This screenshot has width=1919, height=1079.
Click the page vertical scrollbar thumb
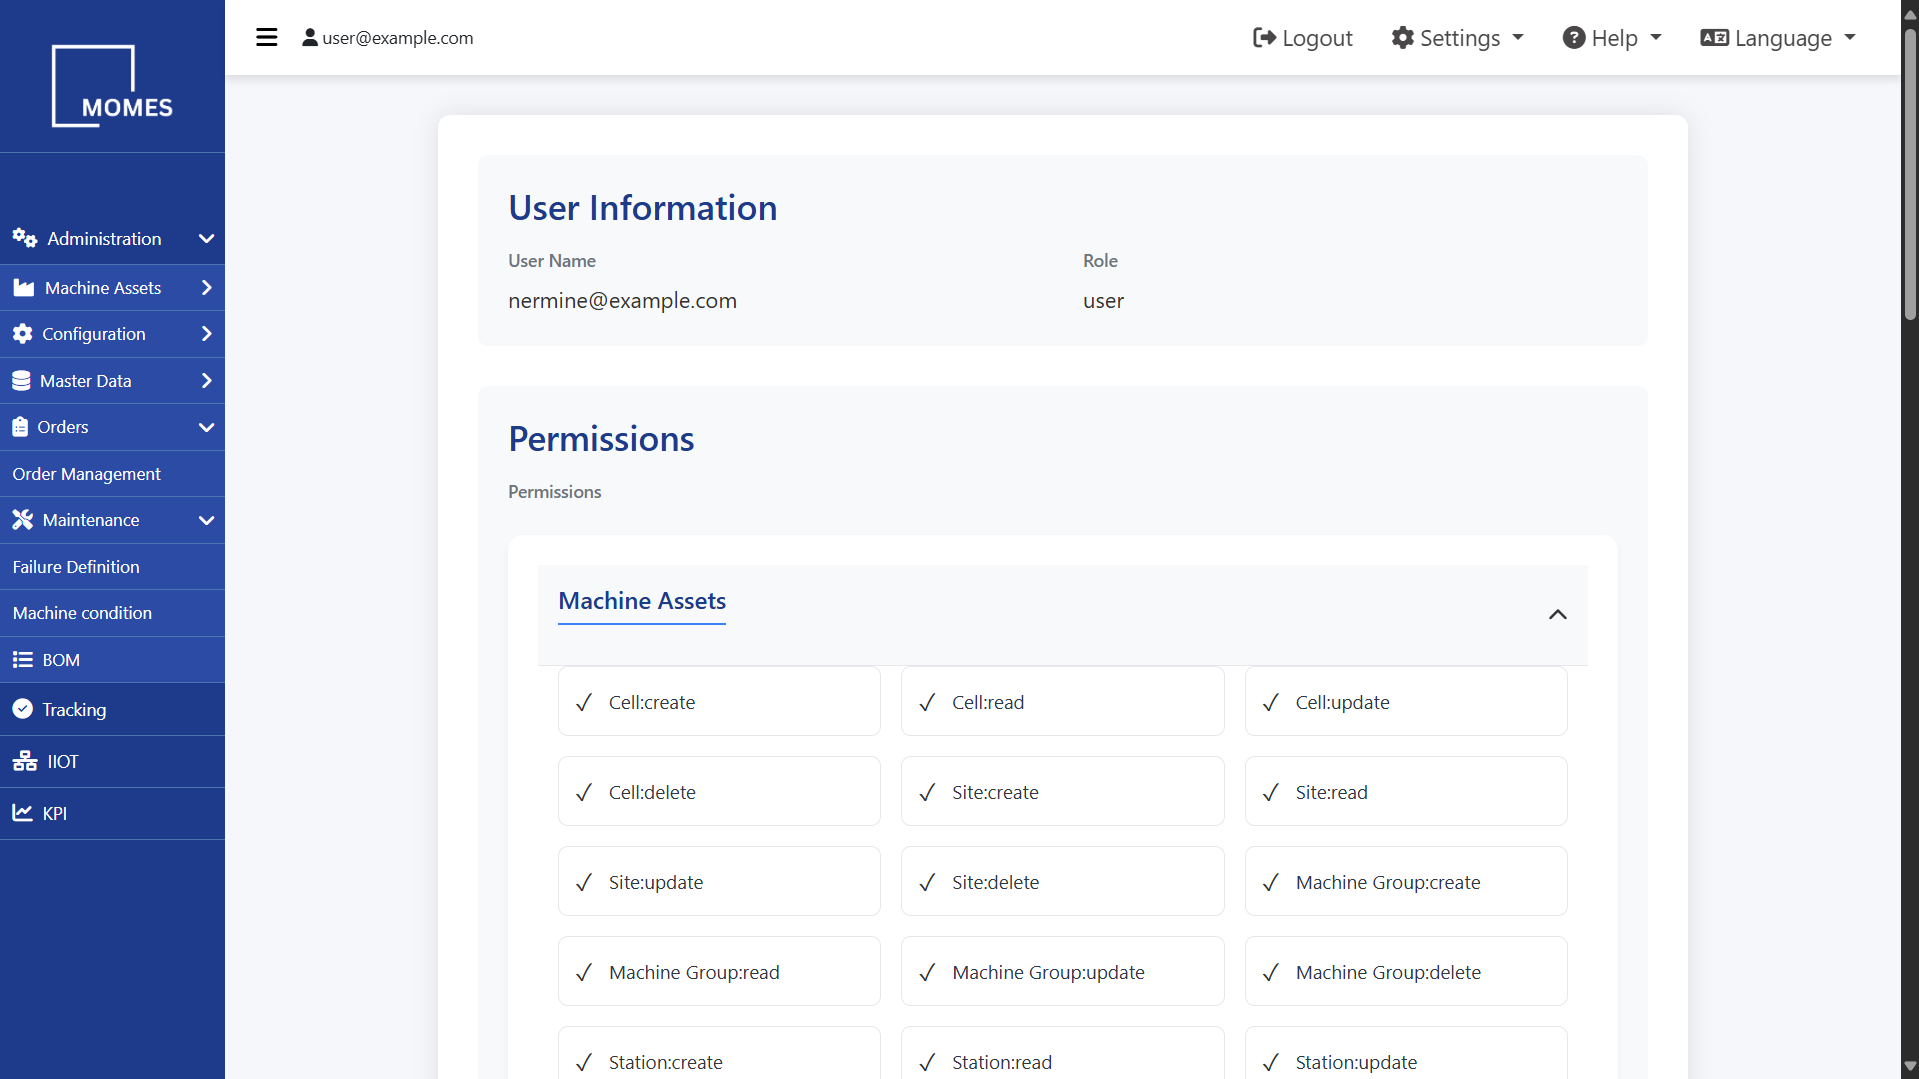(1910, 173)
